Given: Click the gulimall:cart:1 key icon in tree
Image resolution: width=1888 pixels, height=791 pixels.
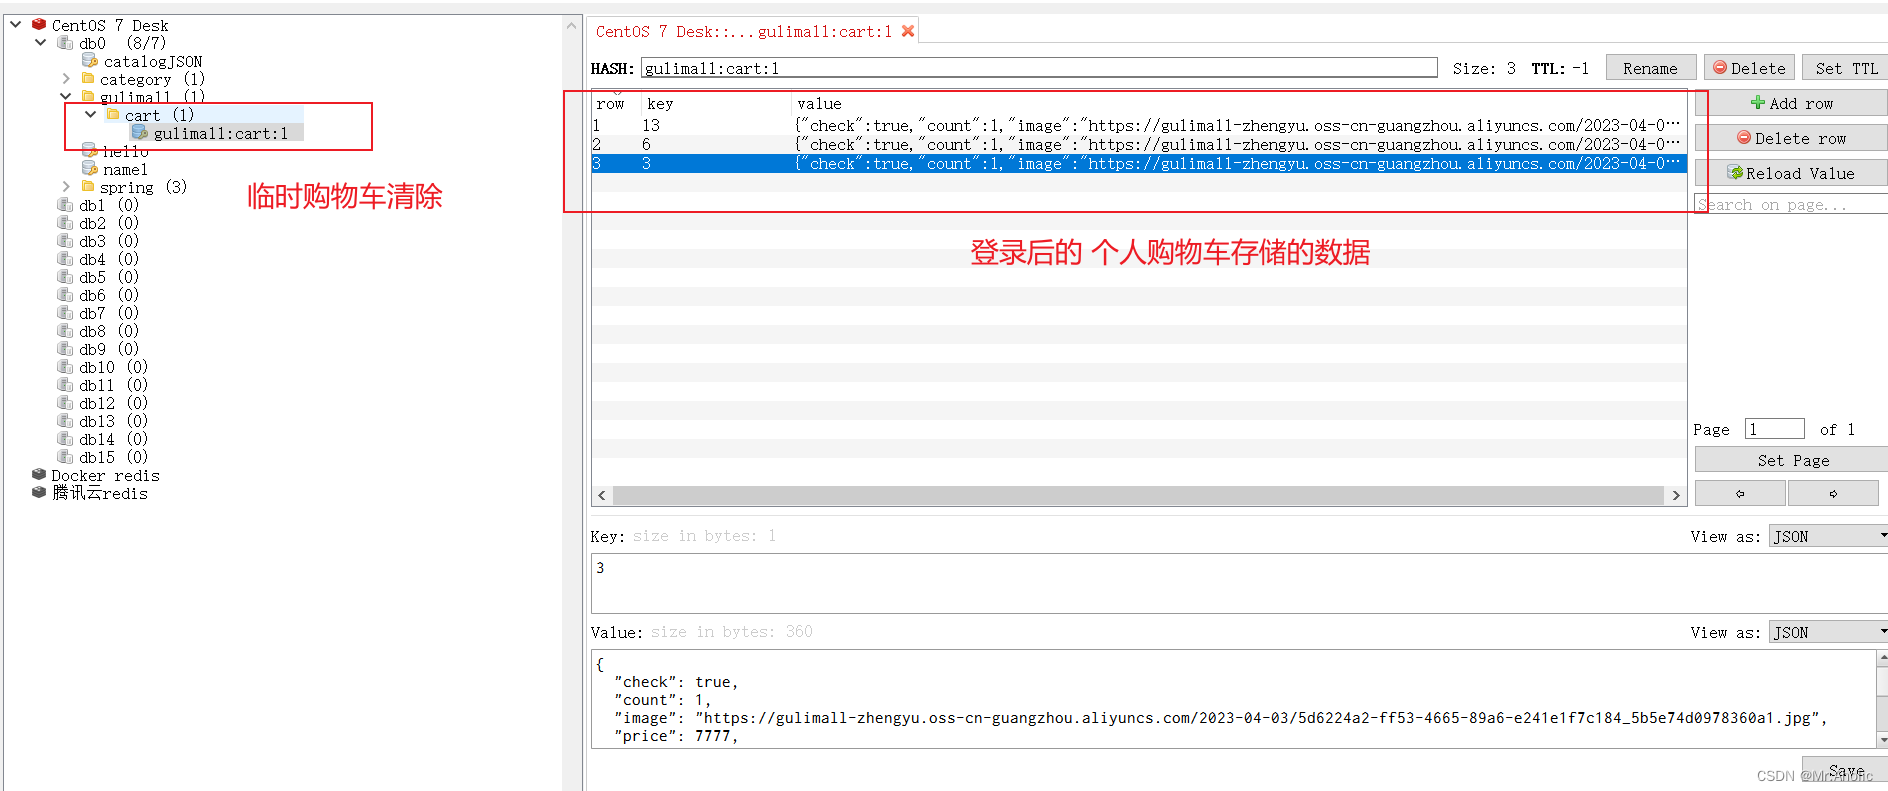Looking at the screenshot, I should point(140,133).
